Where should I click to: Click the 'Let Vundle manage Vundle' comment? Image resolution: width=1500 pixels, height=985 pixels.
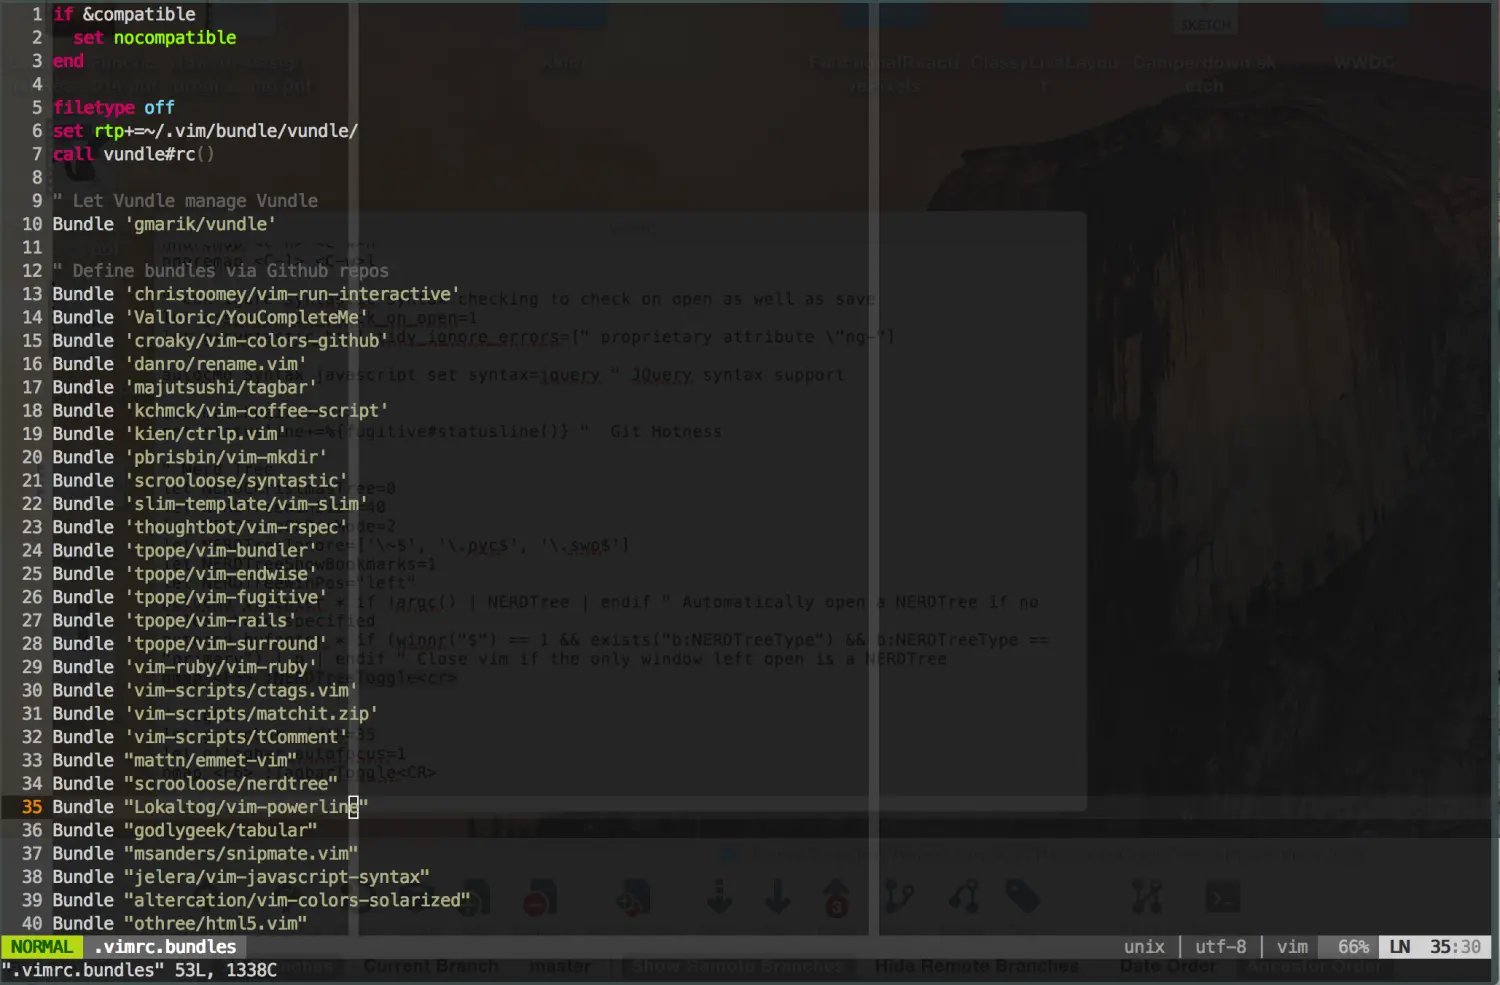click(x=185, y=201)
